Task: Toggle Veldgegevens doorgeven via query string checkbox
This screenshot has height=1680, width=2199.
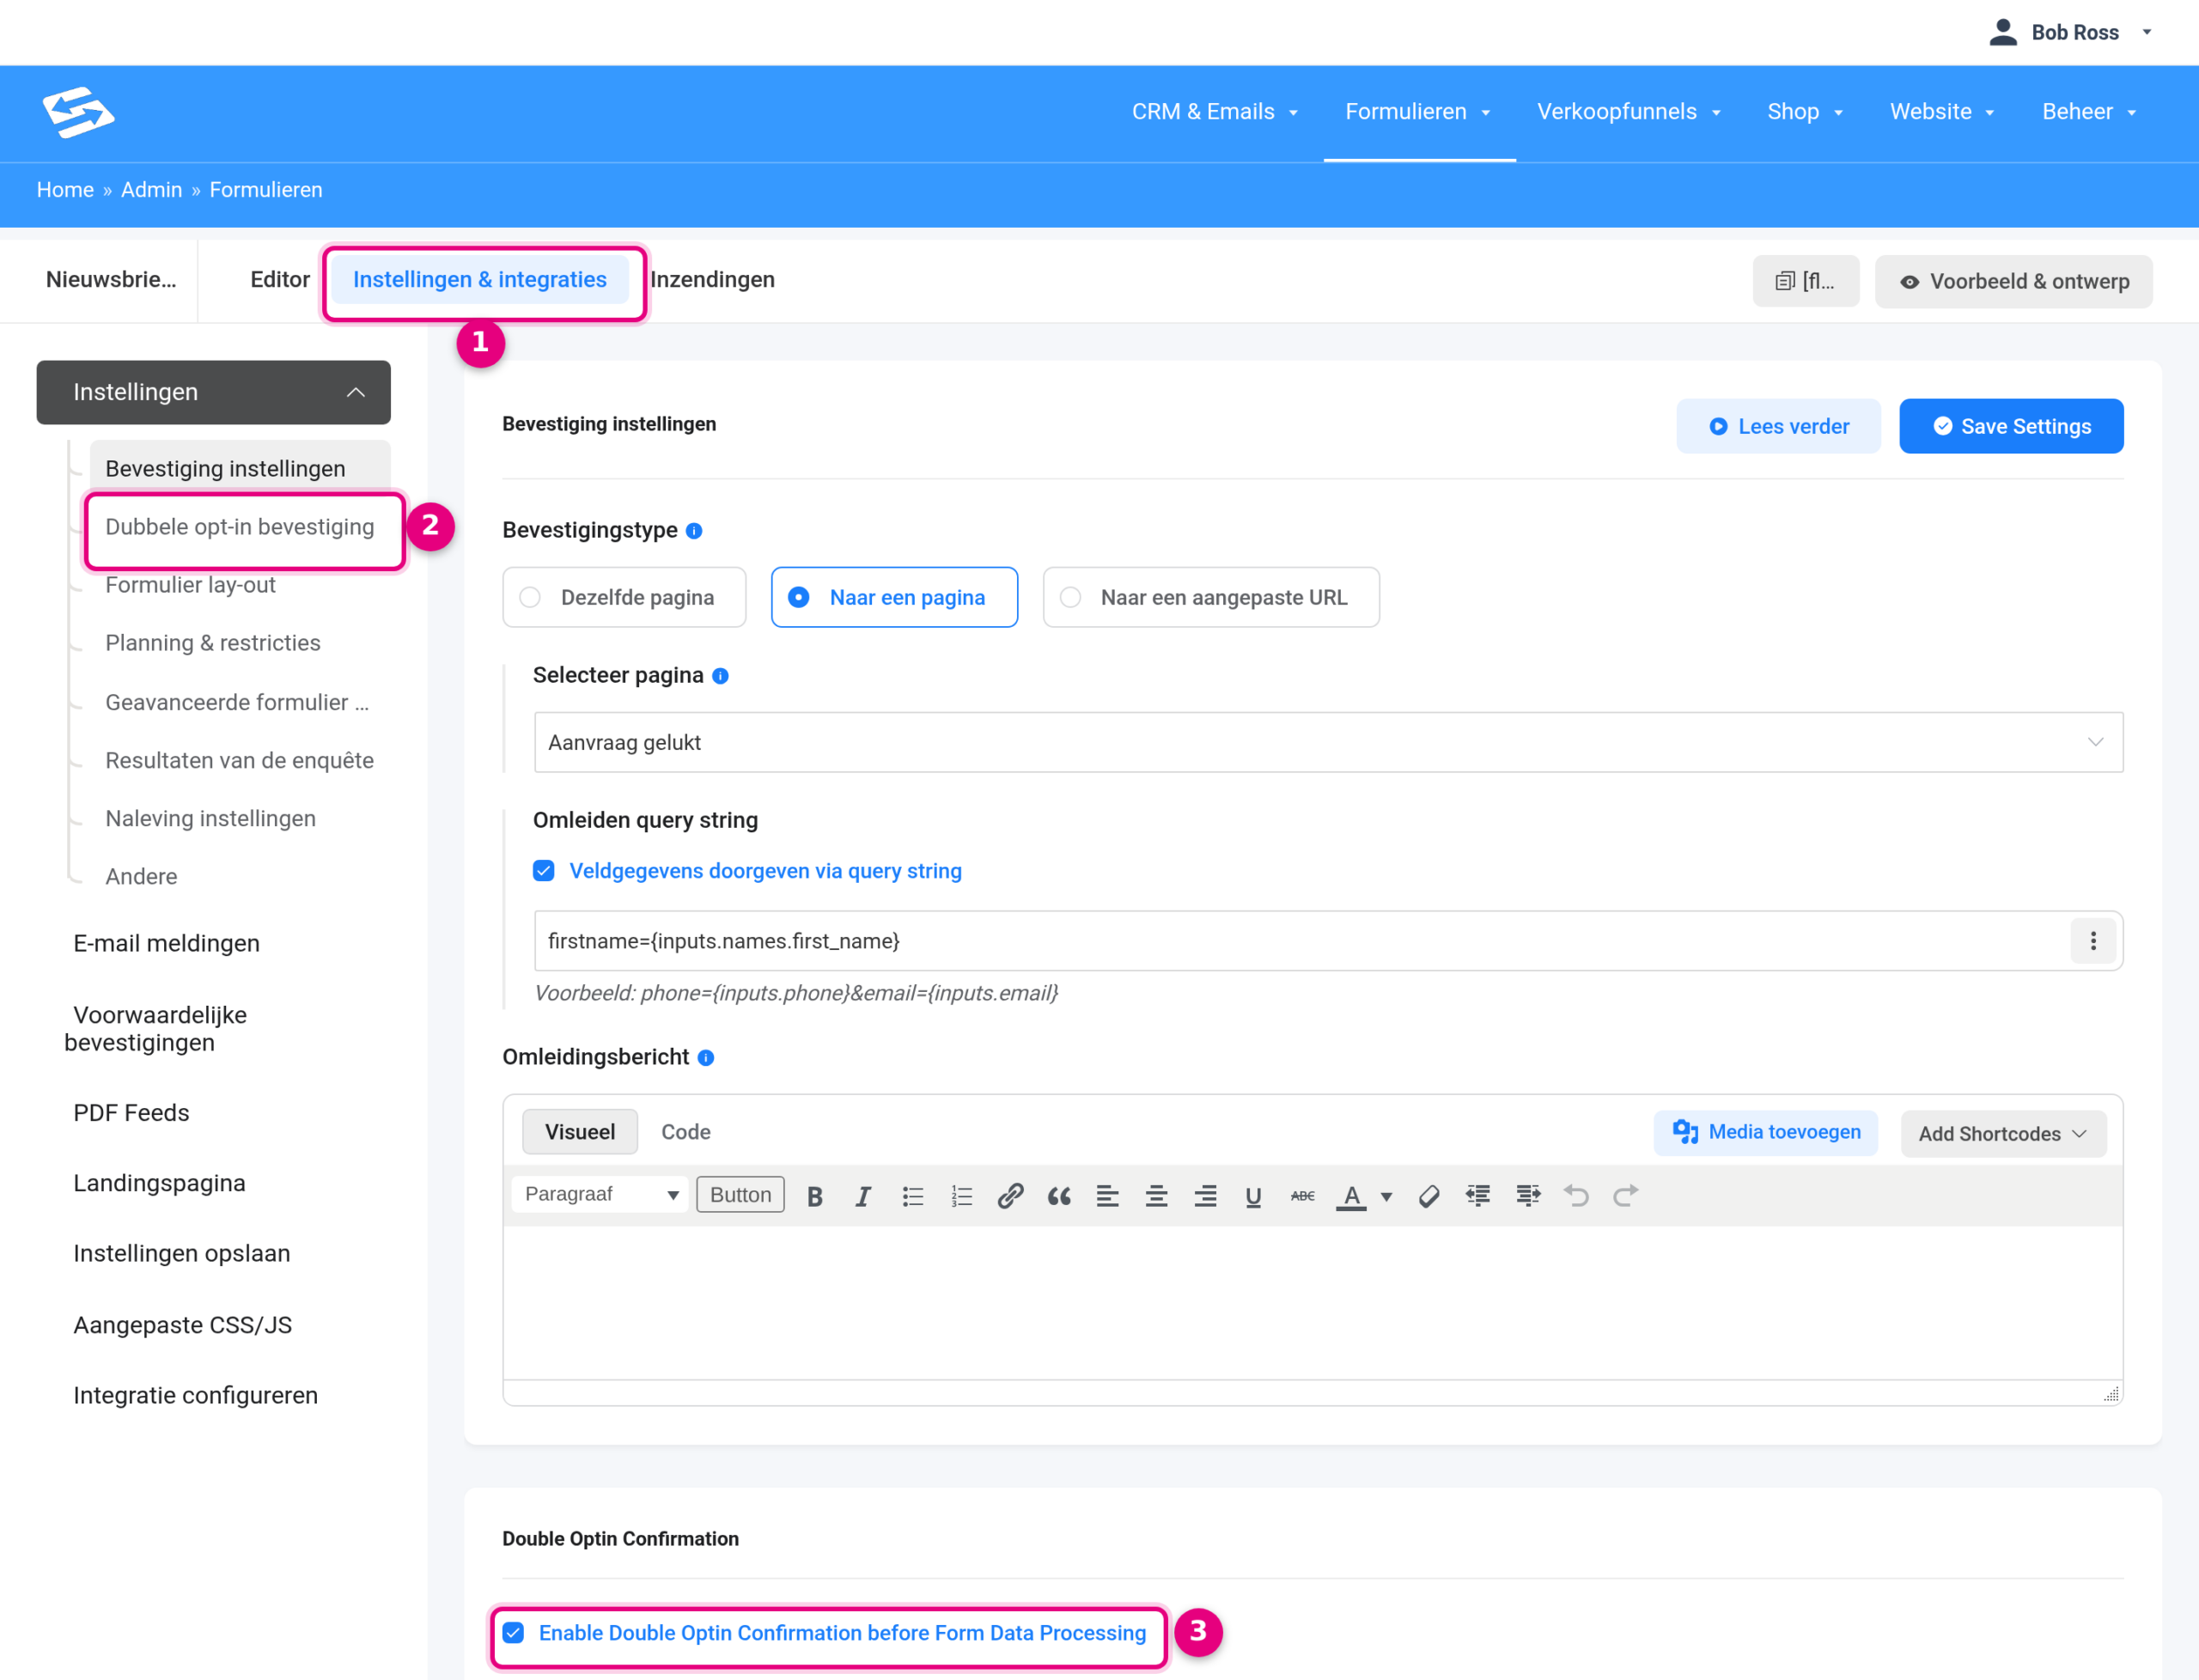Action: pos(544,871)
